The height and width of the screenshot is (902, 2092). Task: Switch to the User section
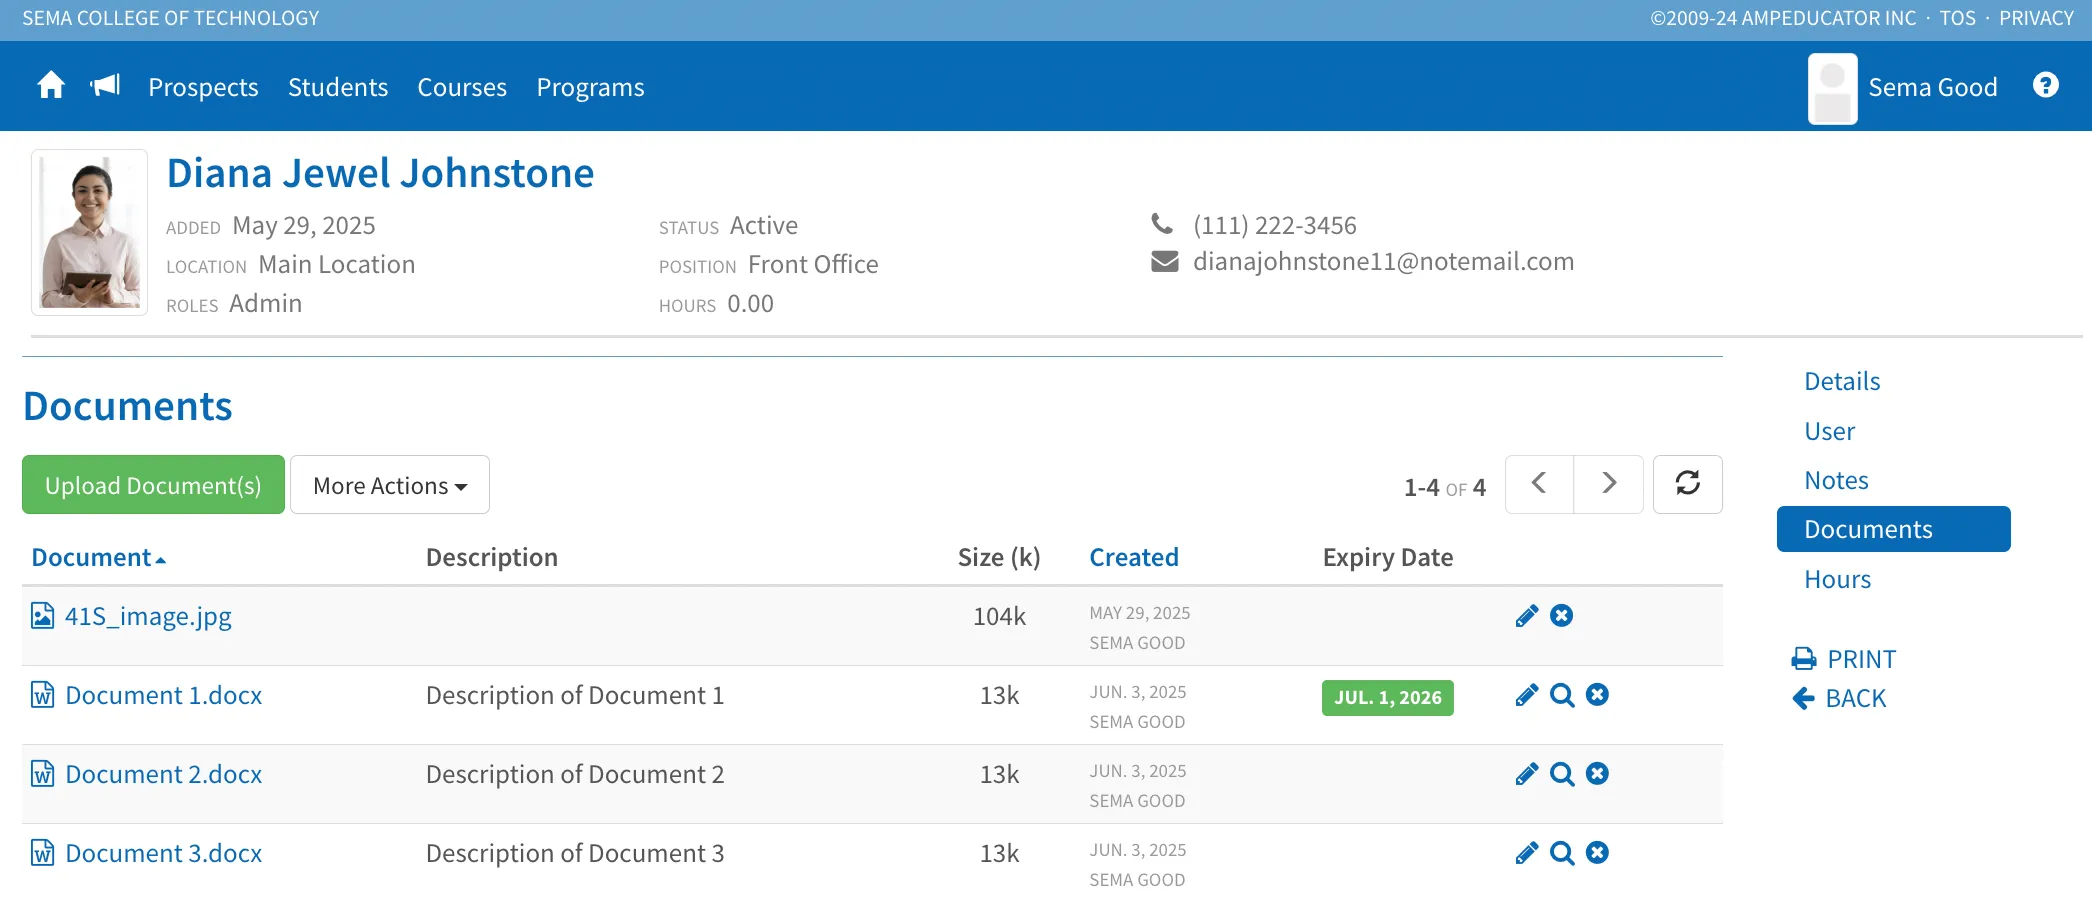(x=1829, y=432)
